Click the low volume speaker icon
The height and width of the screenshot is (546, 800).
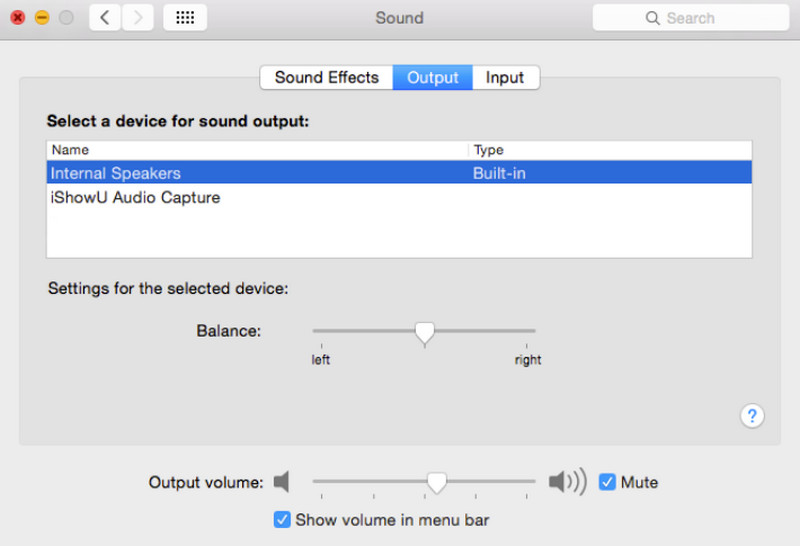point(282,482)
